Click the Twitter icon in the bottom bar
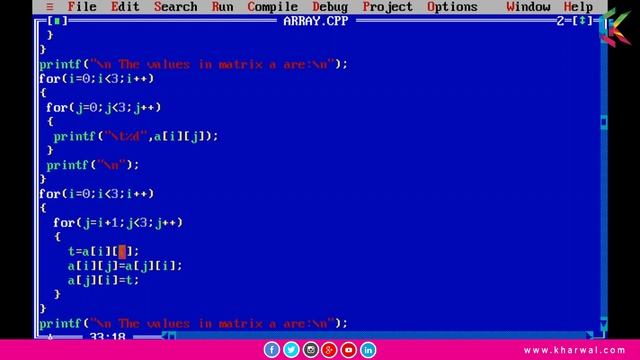640x360 pixels. pos(291,350)
